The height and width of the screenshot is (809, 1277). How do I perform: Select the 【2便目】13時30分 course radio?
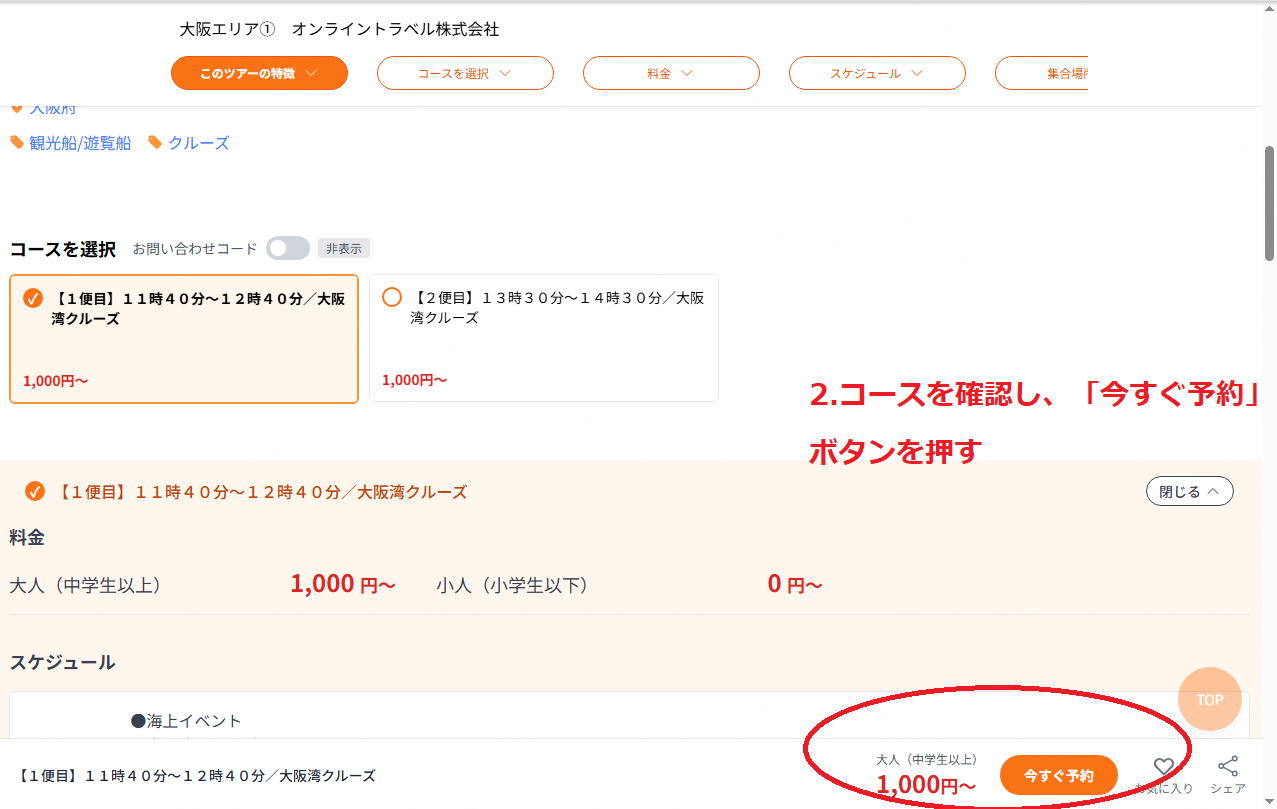392,297
